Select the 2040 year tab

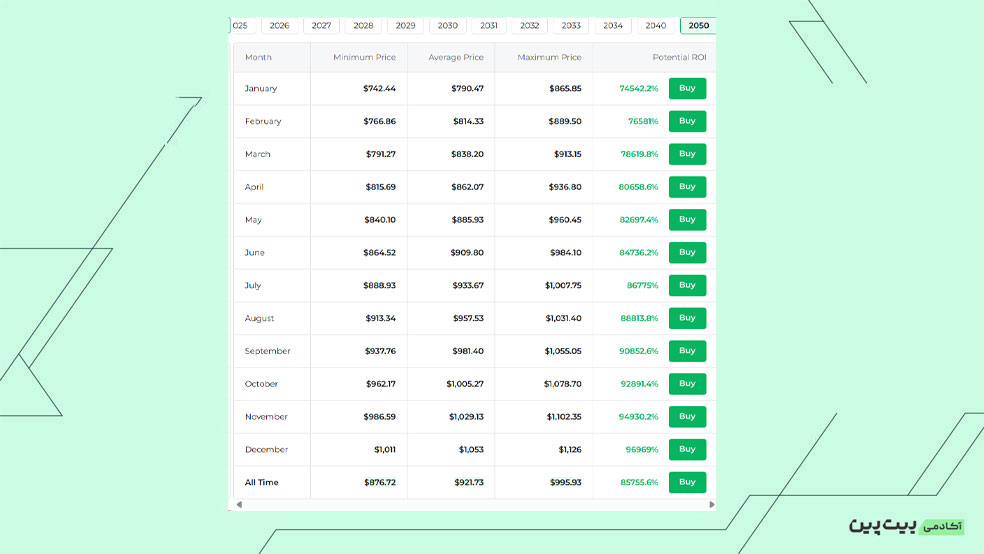(x=656, y=26)
